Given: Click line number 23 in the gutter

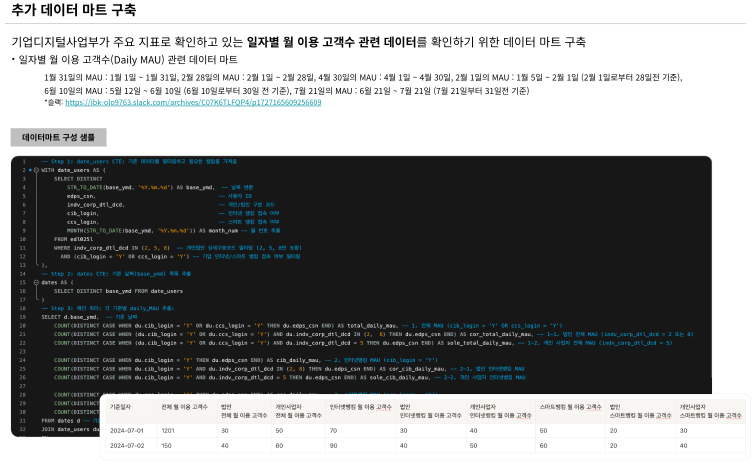Looking at the screenshot, I should point(23,352).
